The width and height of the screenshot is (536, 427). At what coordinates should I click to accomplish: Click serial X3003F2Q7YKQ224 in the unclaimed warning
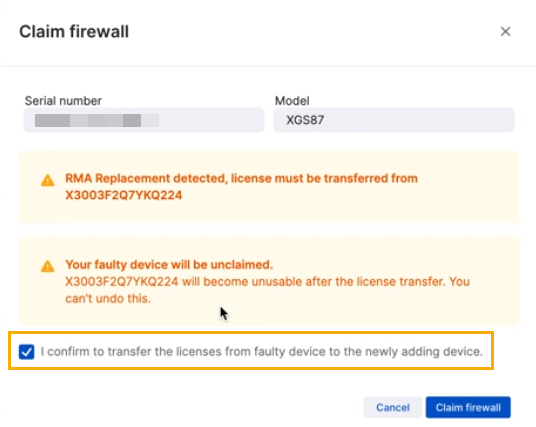click(122, 282)
